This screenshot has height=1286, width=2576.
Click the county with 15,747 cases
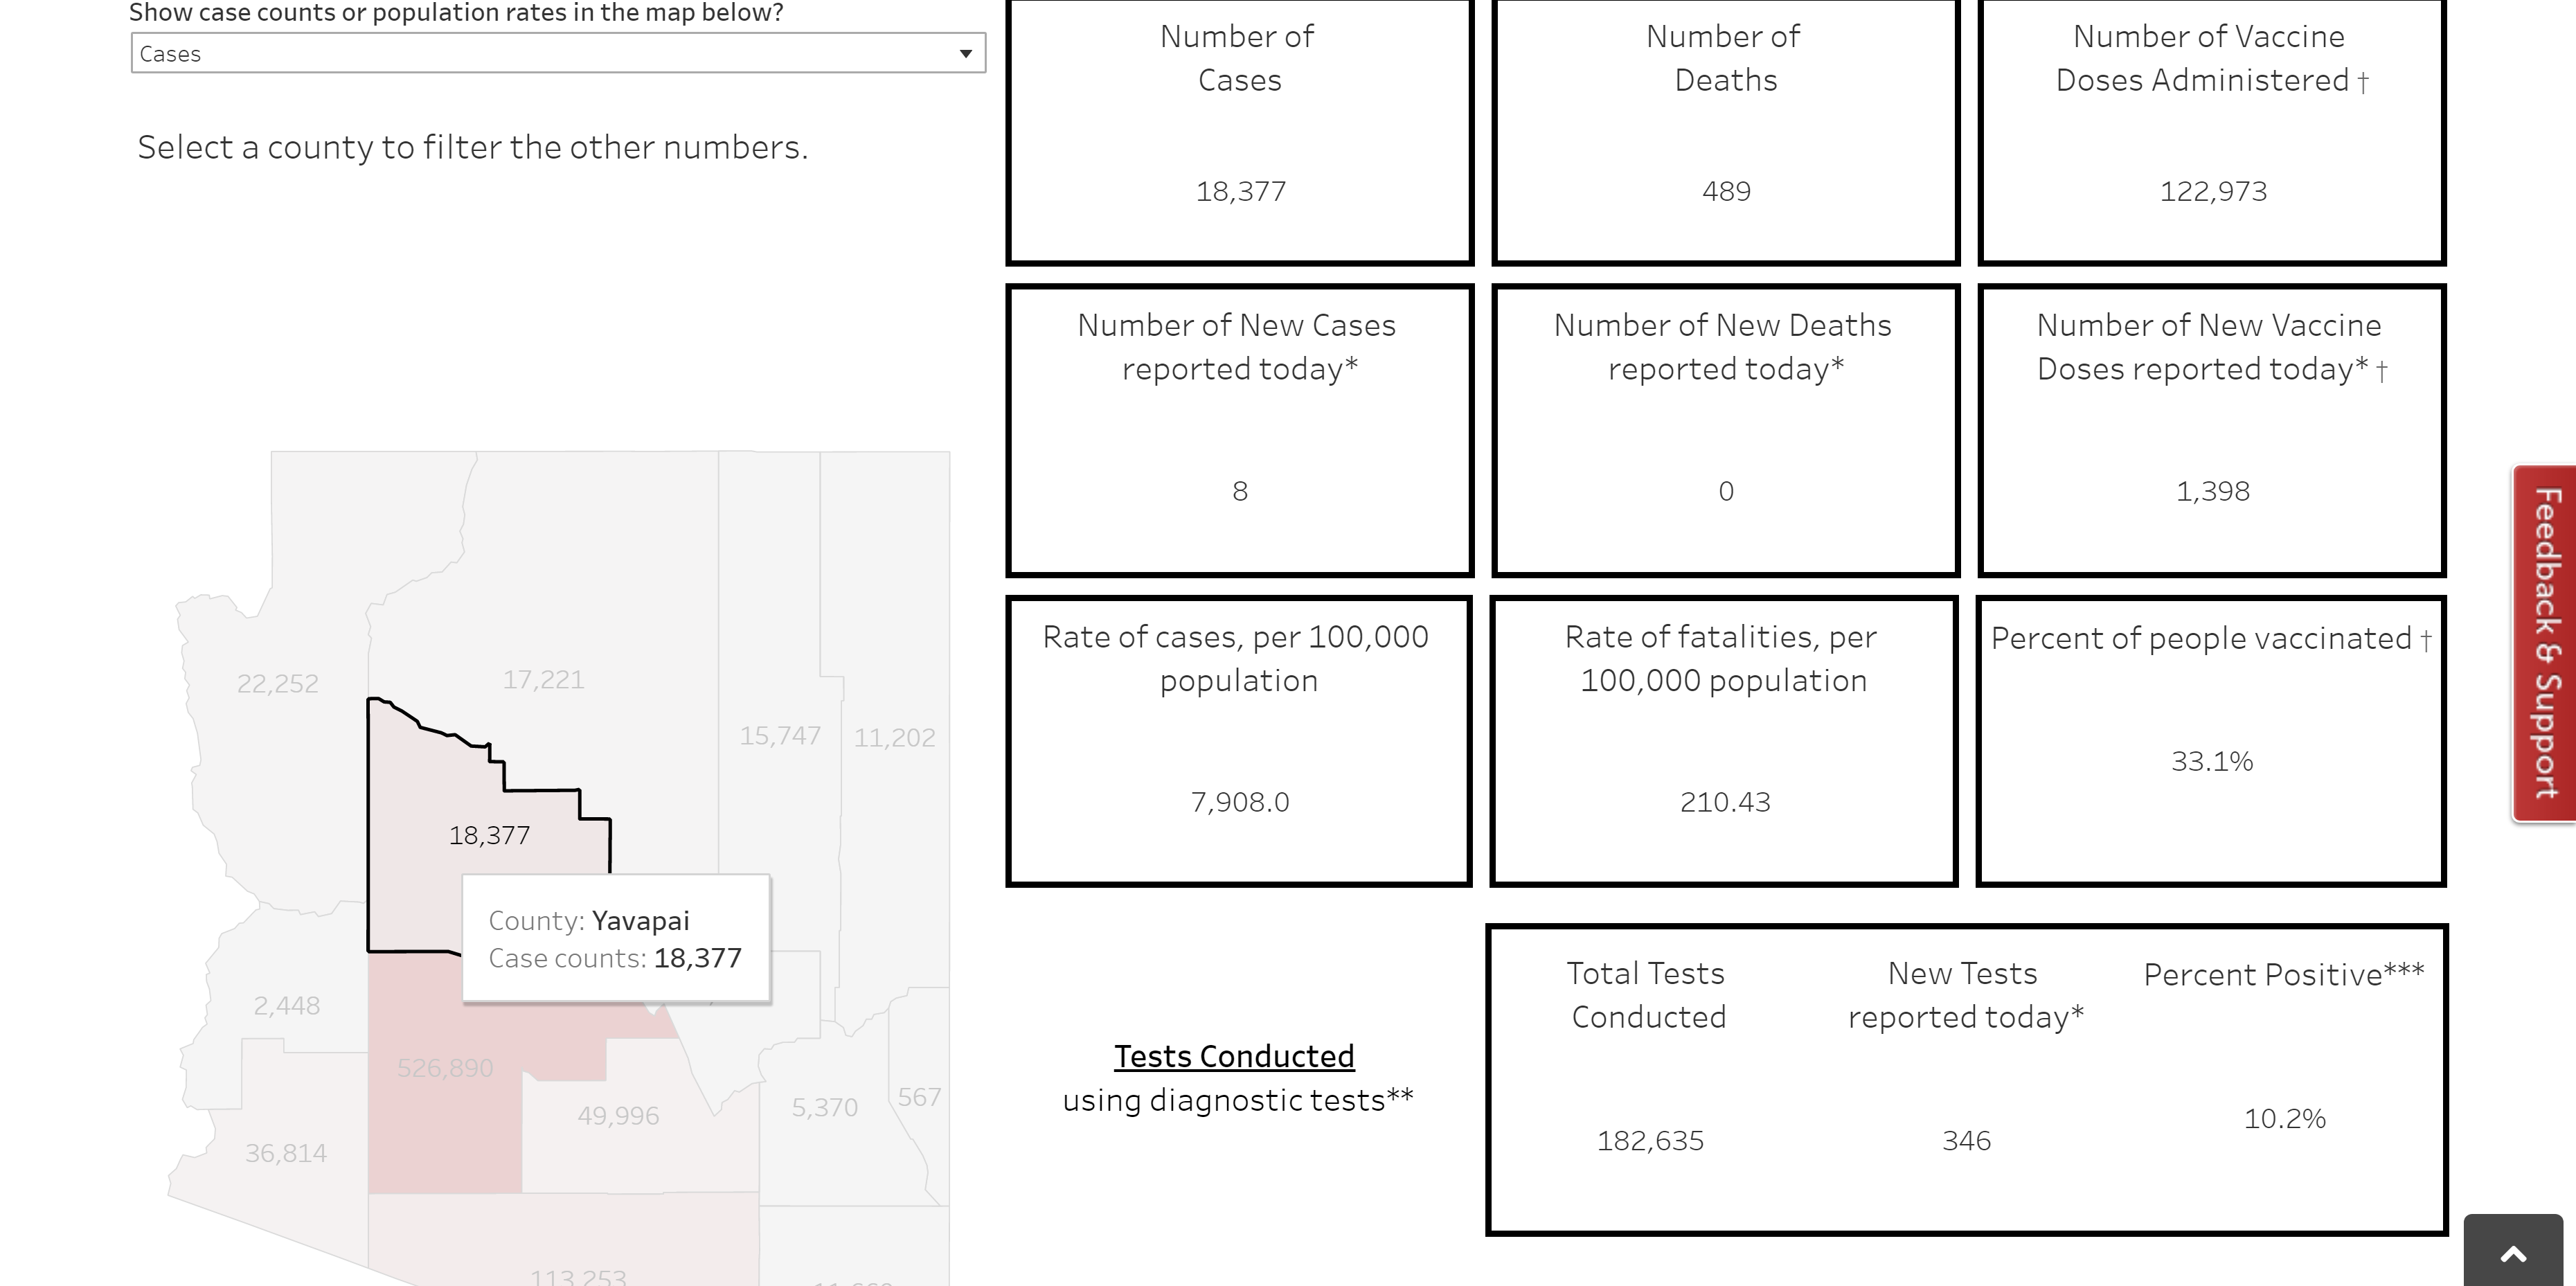click(779, 736)
